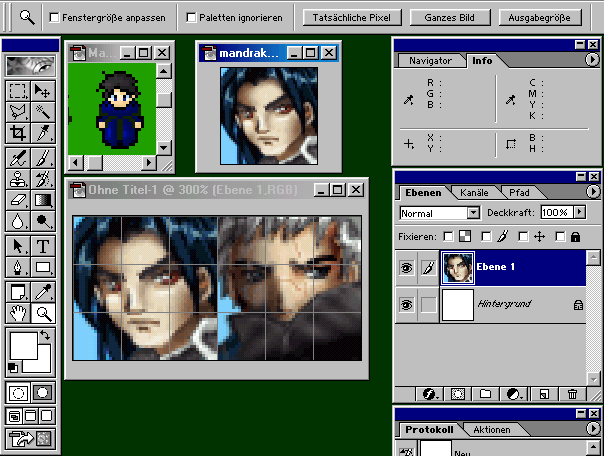This screenshot has width=604, height=456.
Task: Add a layer style to layer
Action: (x=429, y=394)
